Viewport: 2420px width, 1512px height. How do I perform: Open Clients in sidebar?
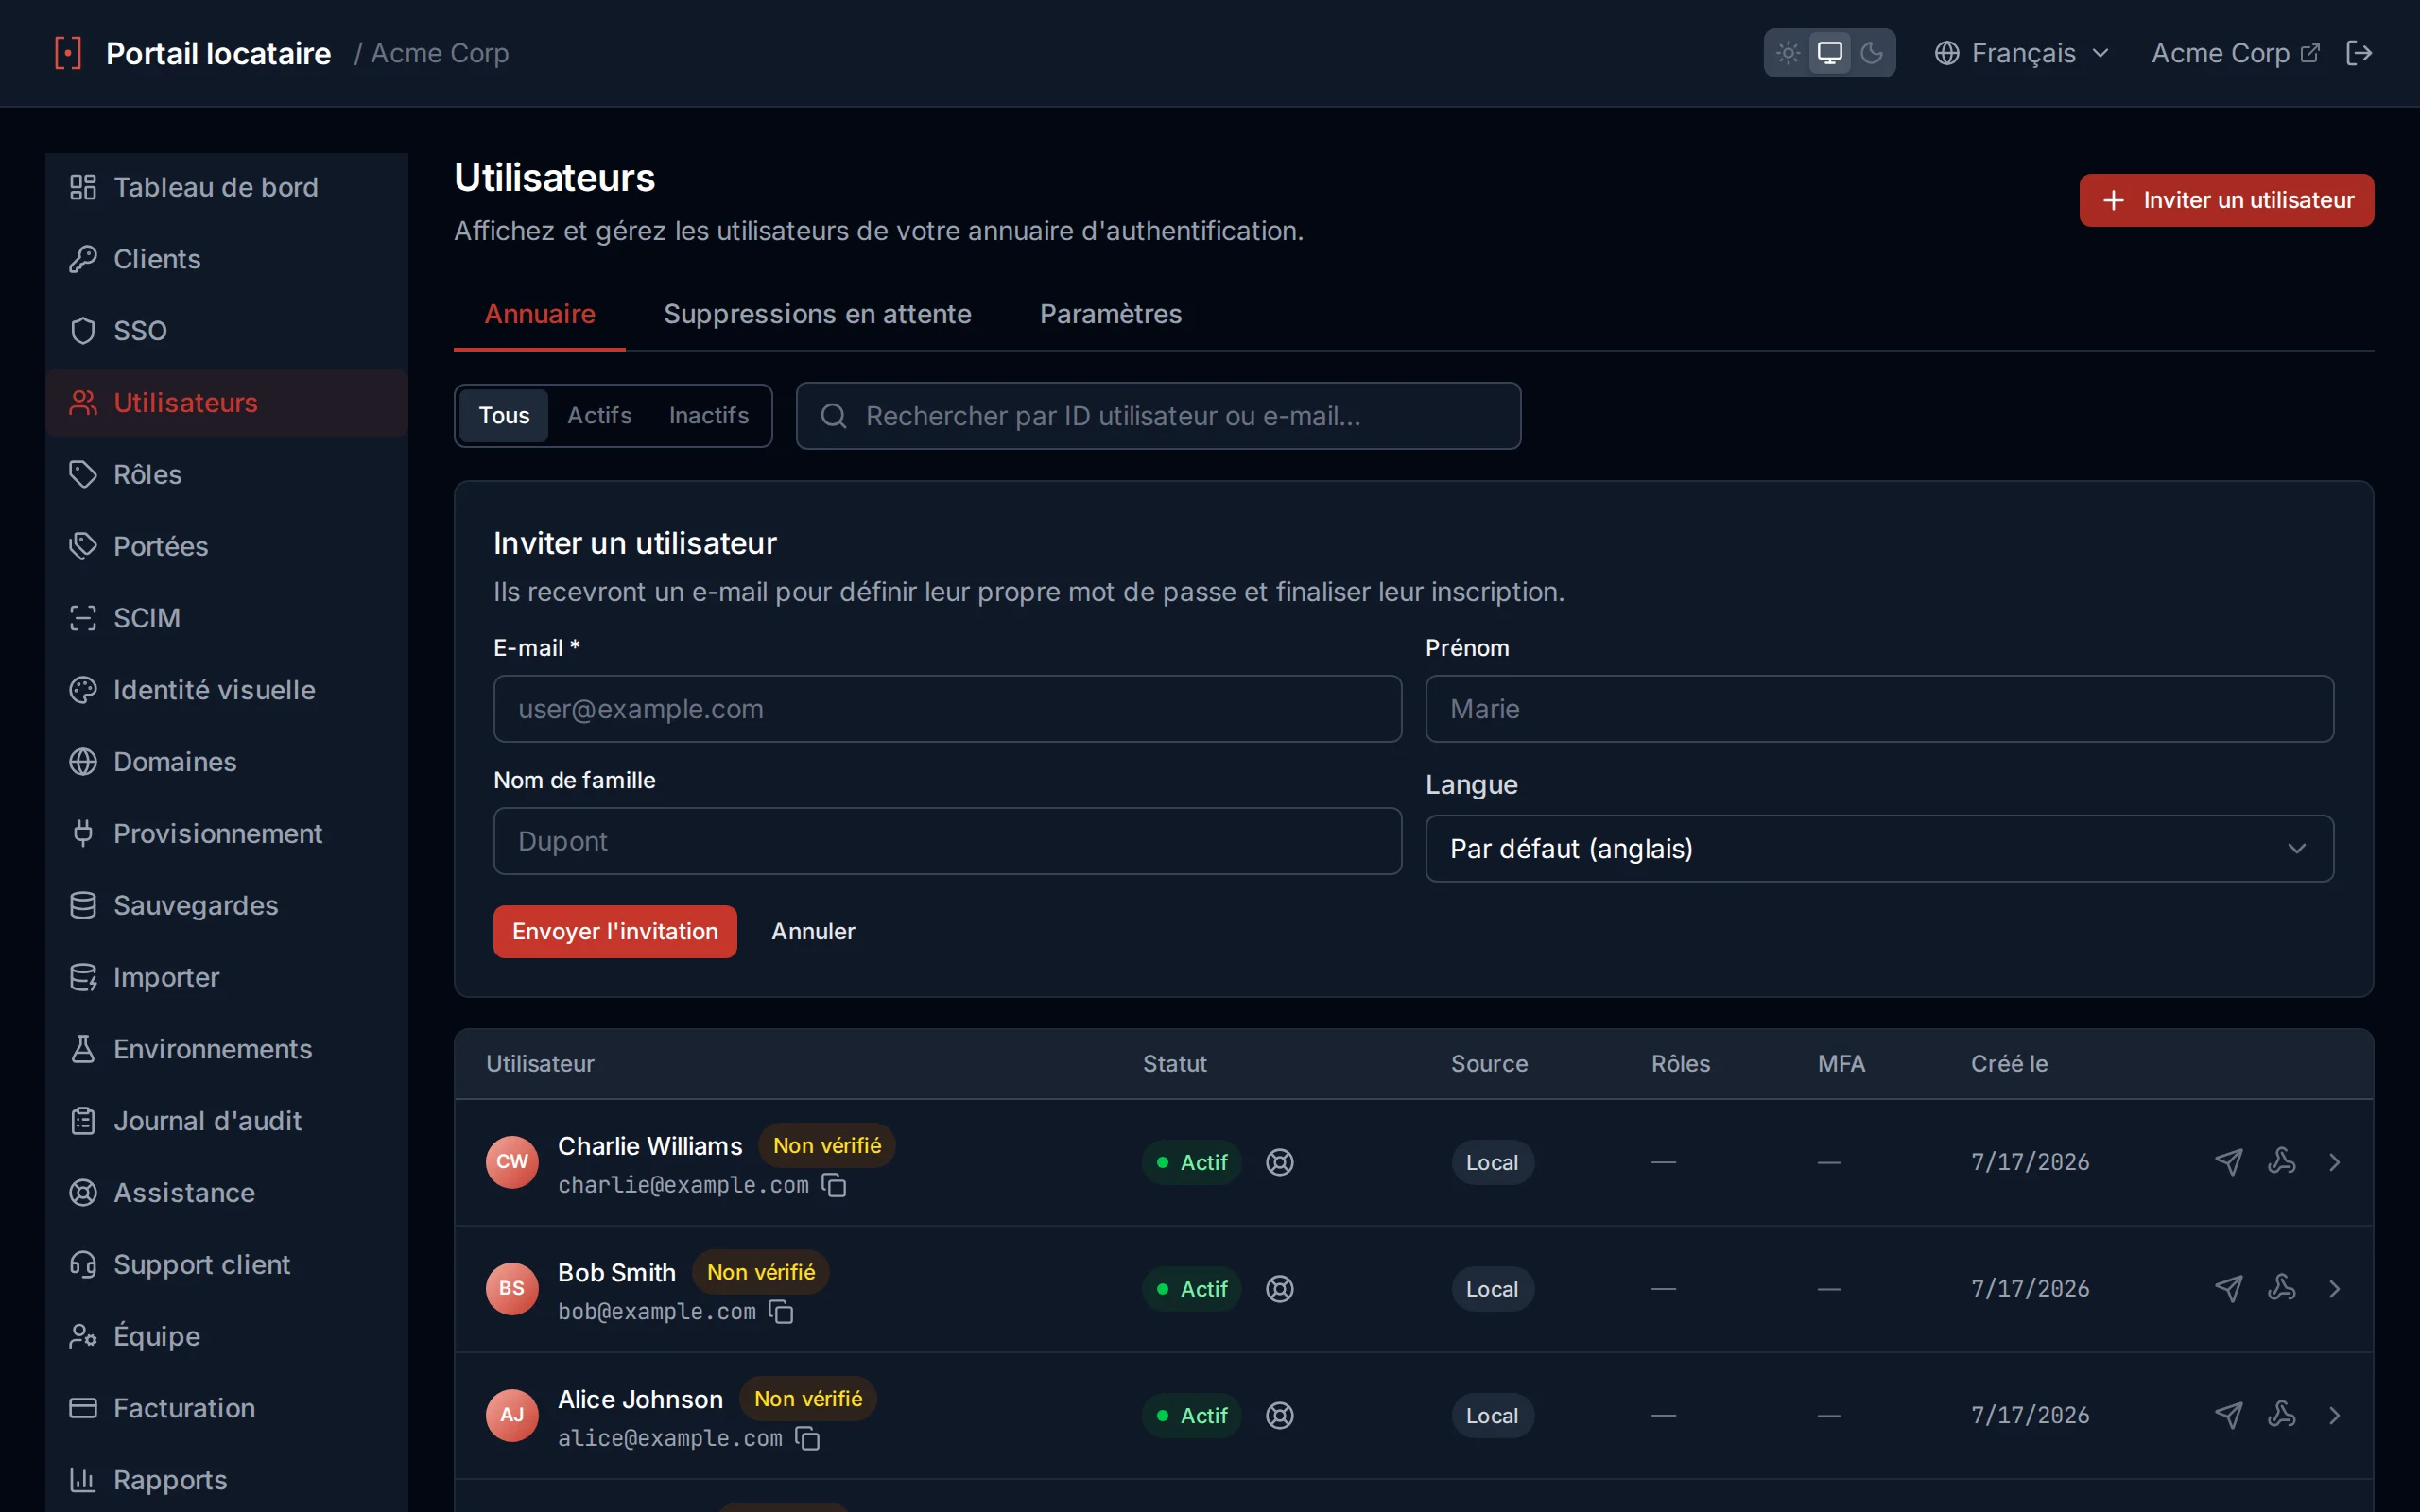(227, 259)
